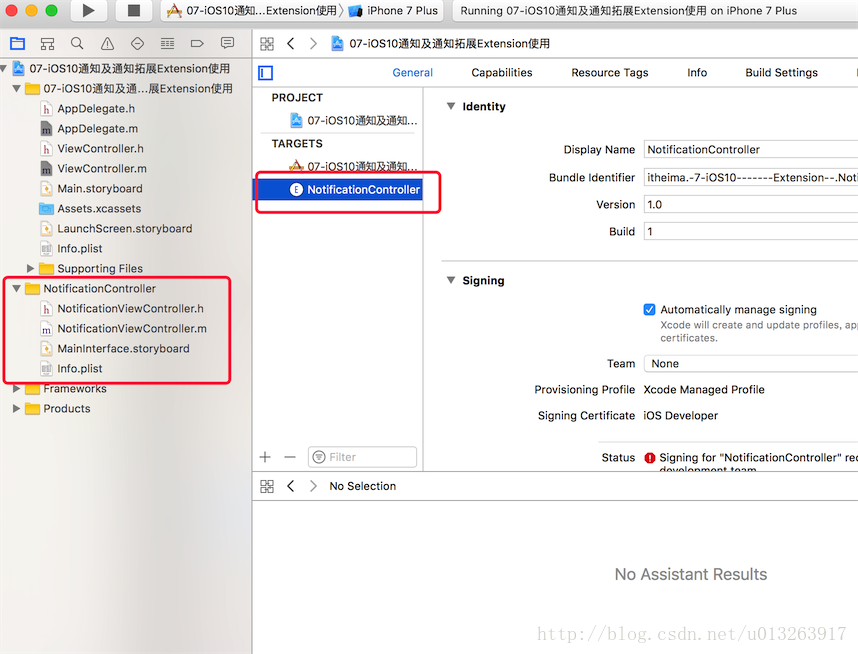Viewport: 858px width, 654px height.
Task: Expand the Supporting Files group
Action: click(x=31, y=268)
